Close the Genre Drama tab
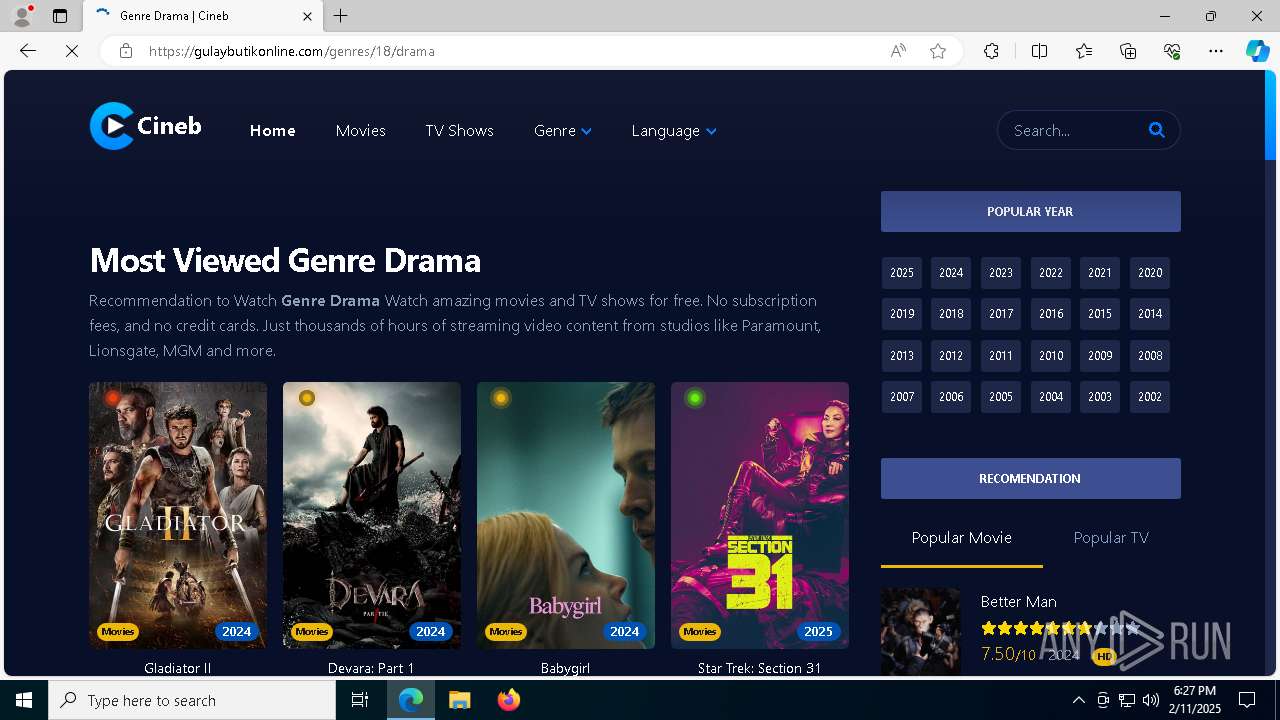Screen dimensions: 1280x720 307,16
